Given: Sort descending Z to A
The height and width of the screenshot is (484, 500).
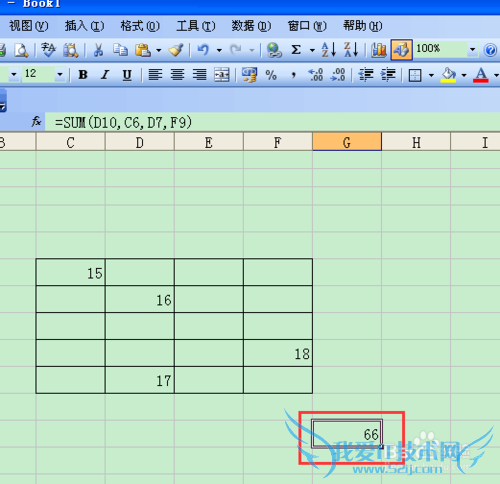Looking at the screenshot, I should click(351, 50).
